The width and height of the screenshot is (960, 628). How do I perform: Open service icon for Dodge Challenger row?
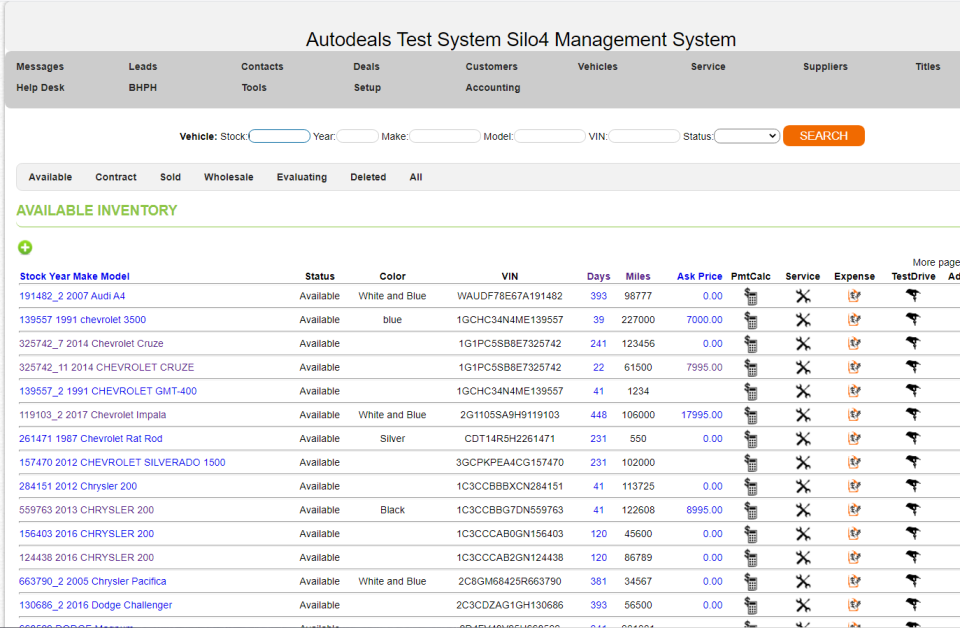coord(803,605)
